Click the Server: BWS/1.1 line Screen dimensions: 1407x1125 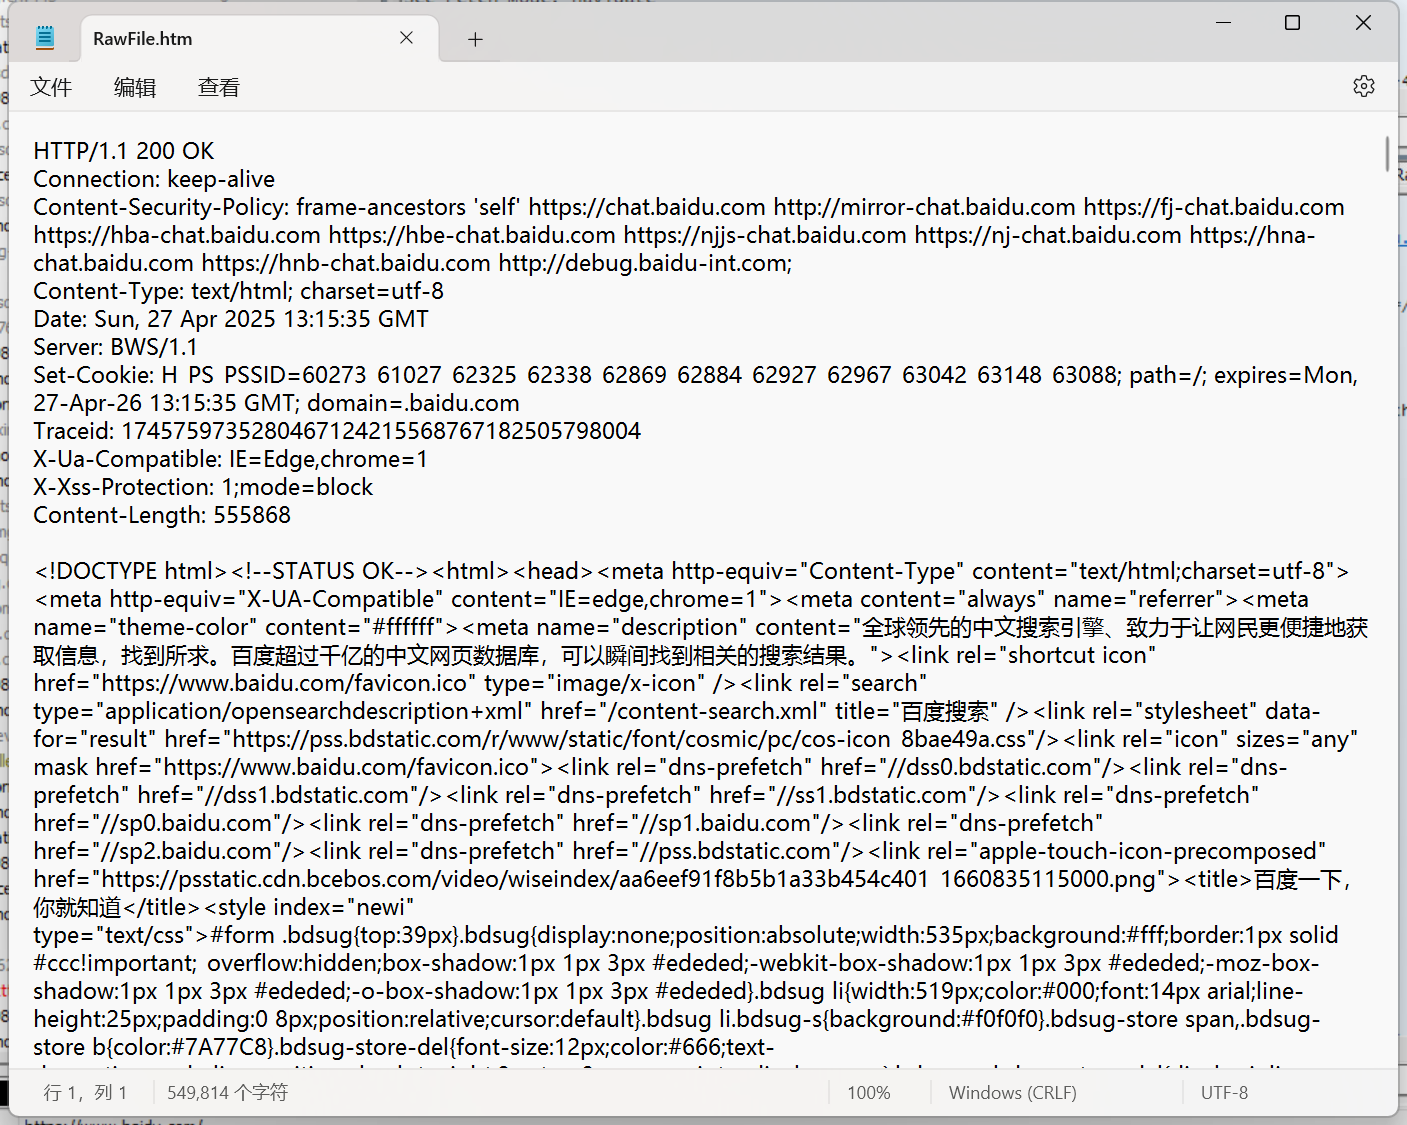click(116, 347)
